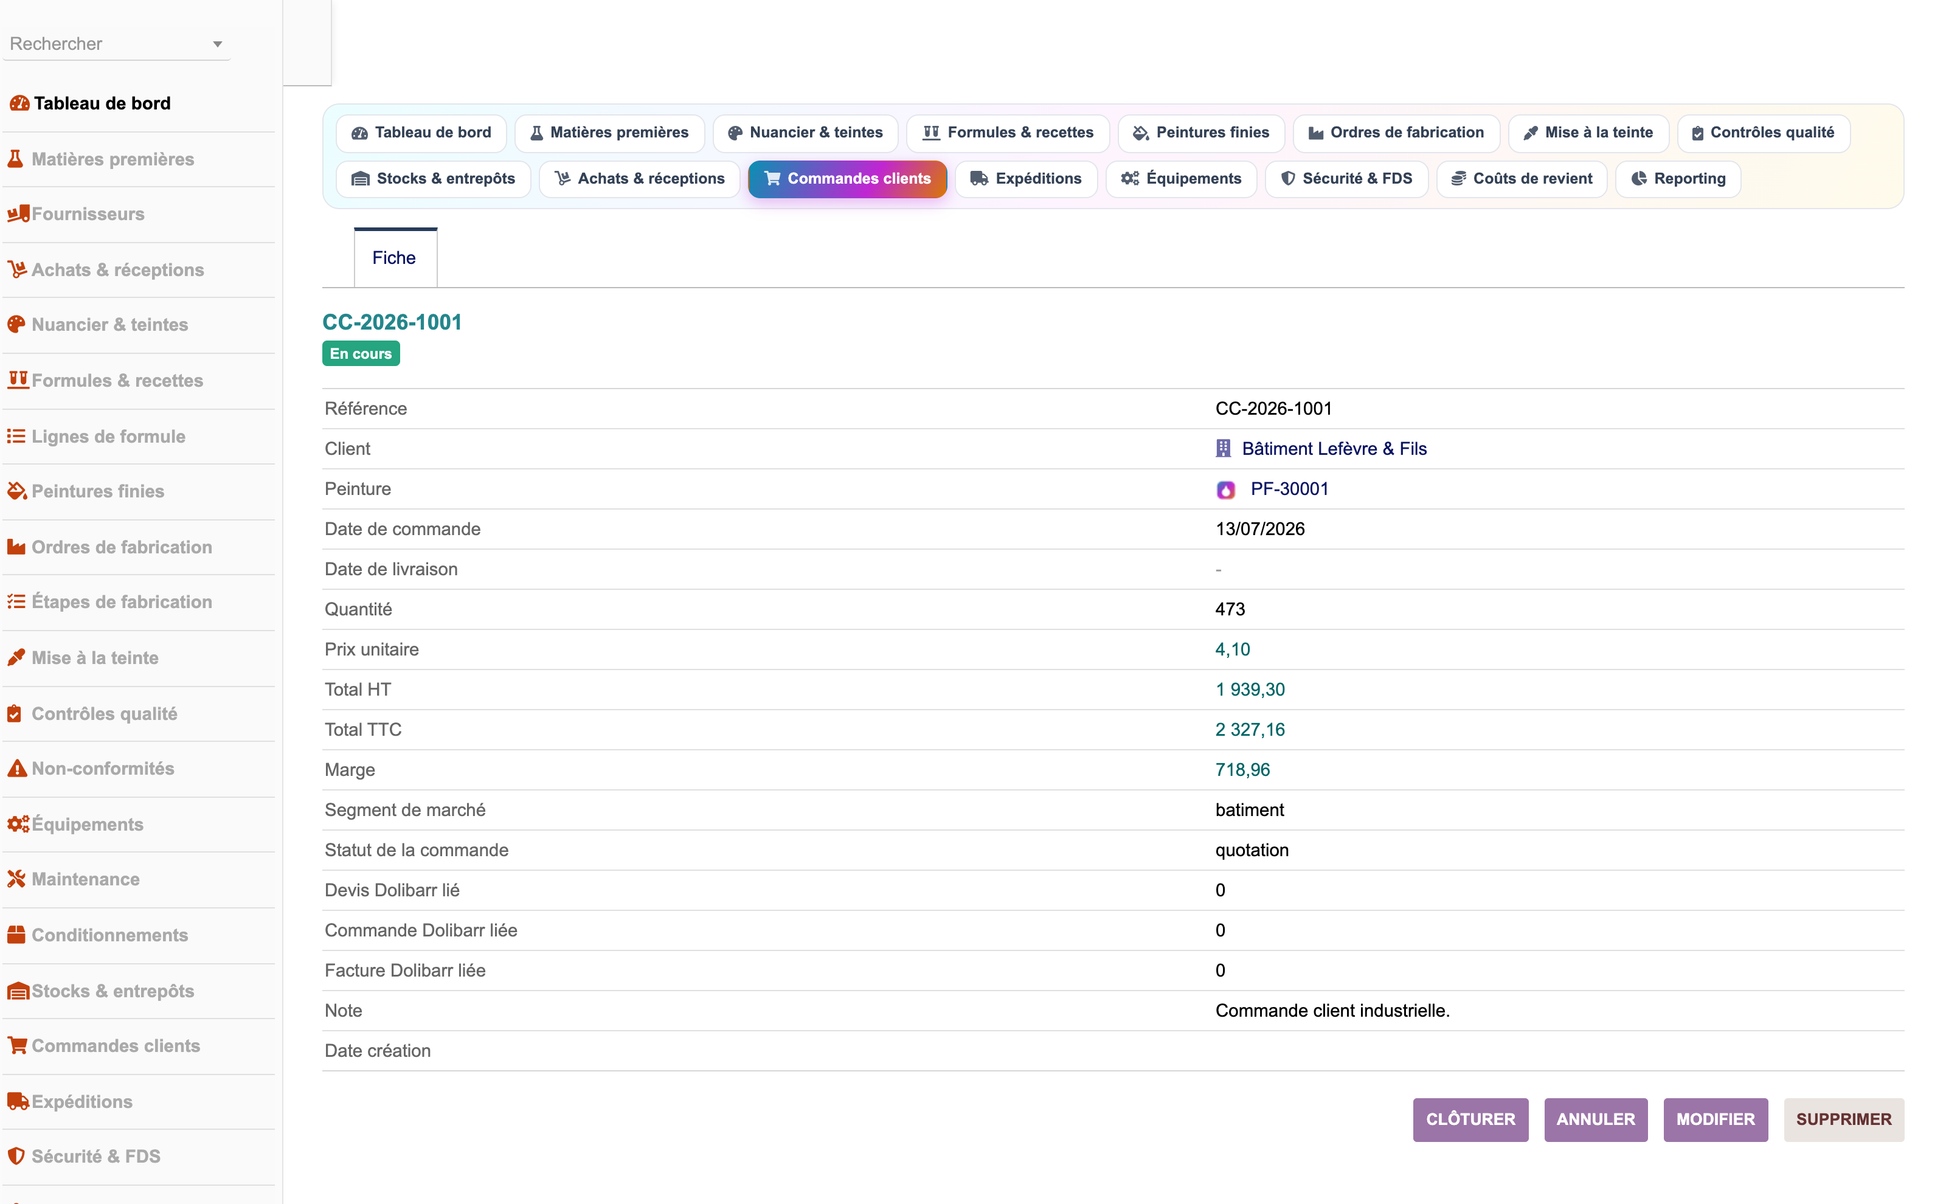
Task: Click the Segment de marché value batiment
Action: (x=1249, y=810)
